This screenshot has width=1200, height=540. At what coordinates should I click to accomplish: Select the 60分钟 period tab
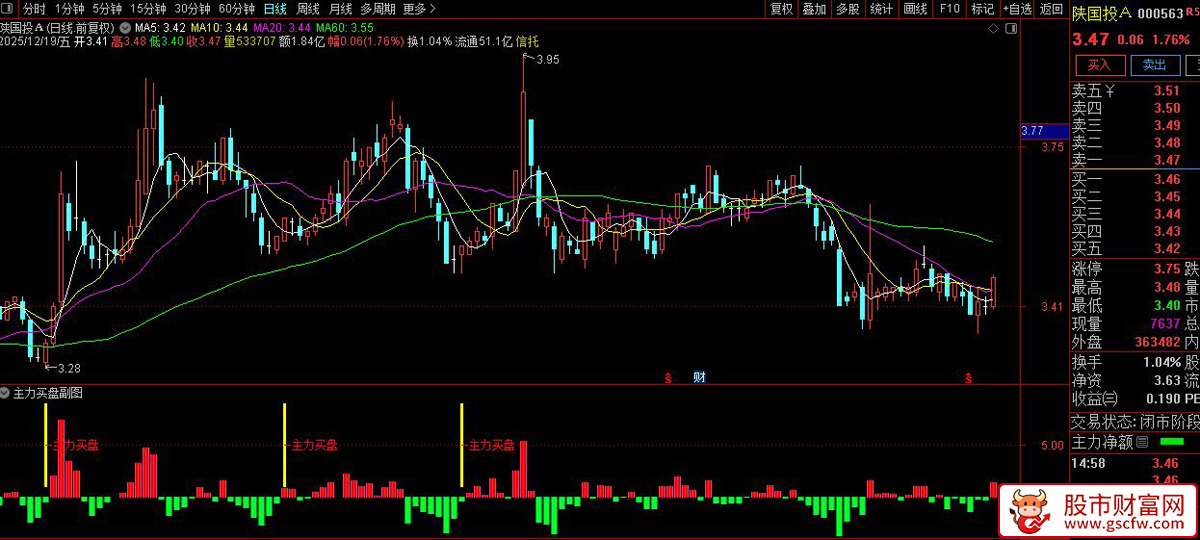click(236, 9)
